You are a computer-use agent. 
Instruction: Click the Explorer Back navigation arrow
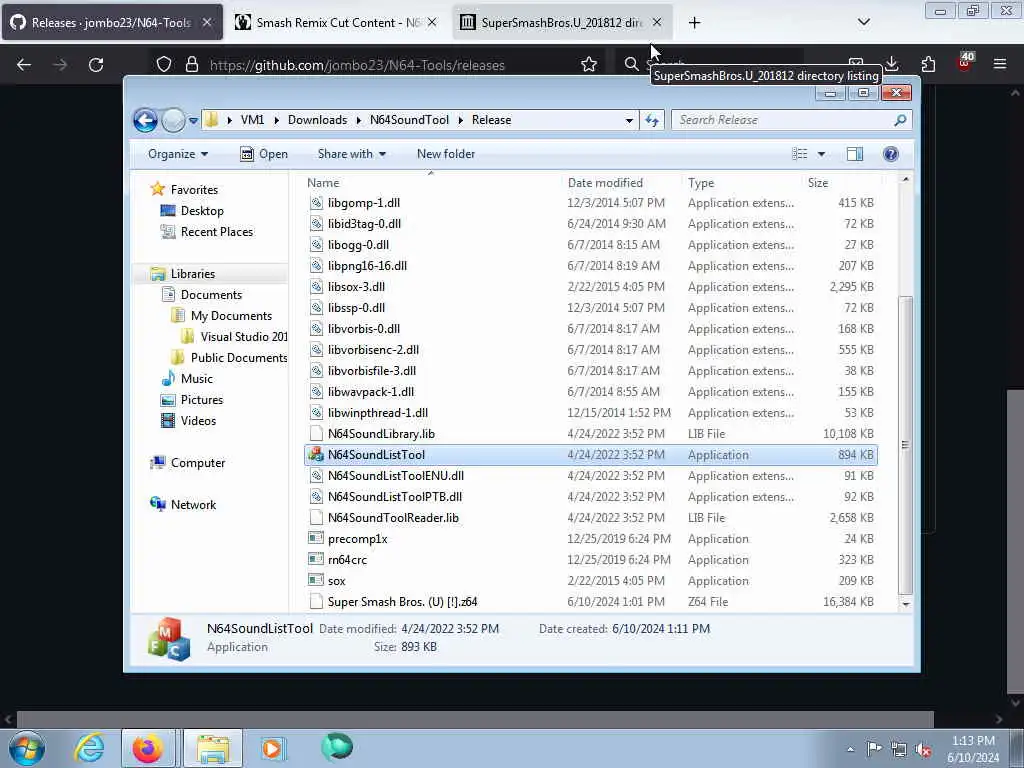[x=145, y=120]
